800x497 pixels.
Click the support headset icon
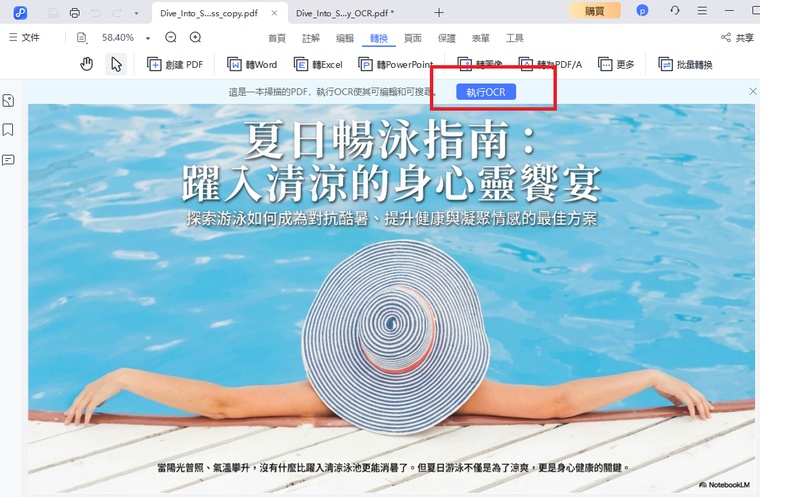click(674, 10)
